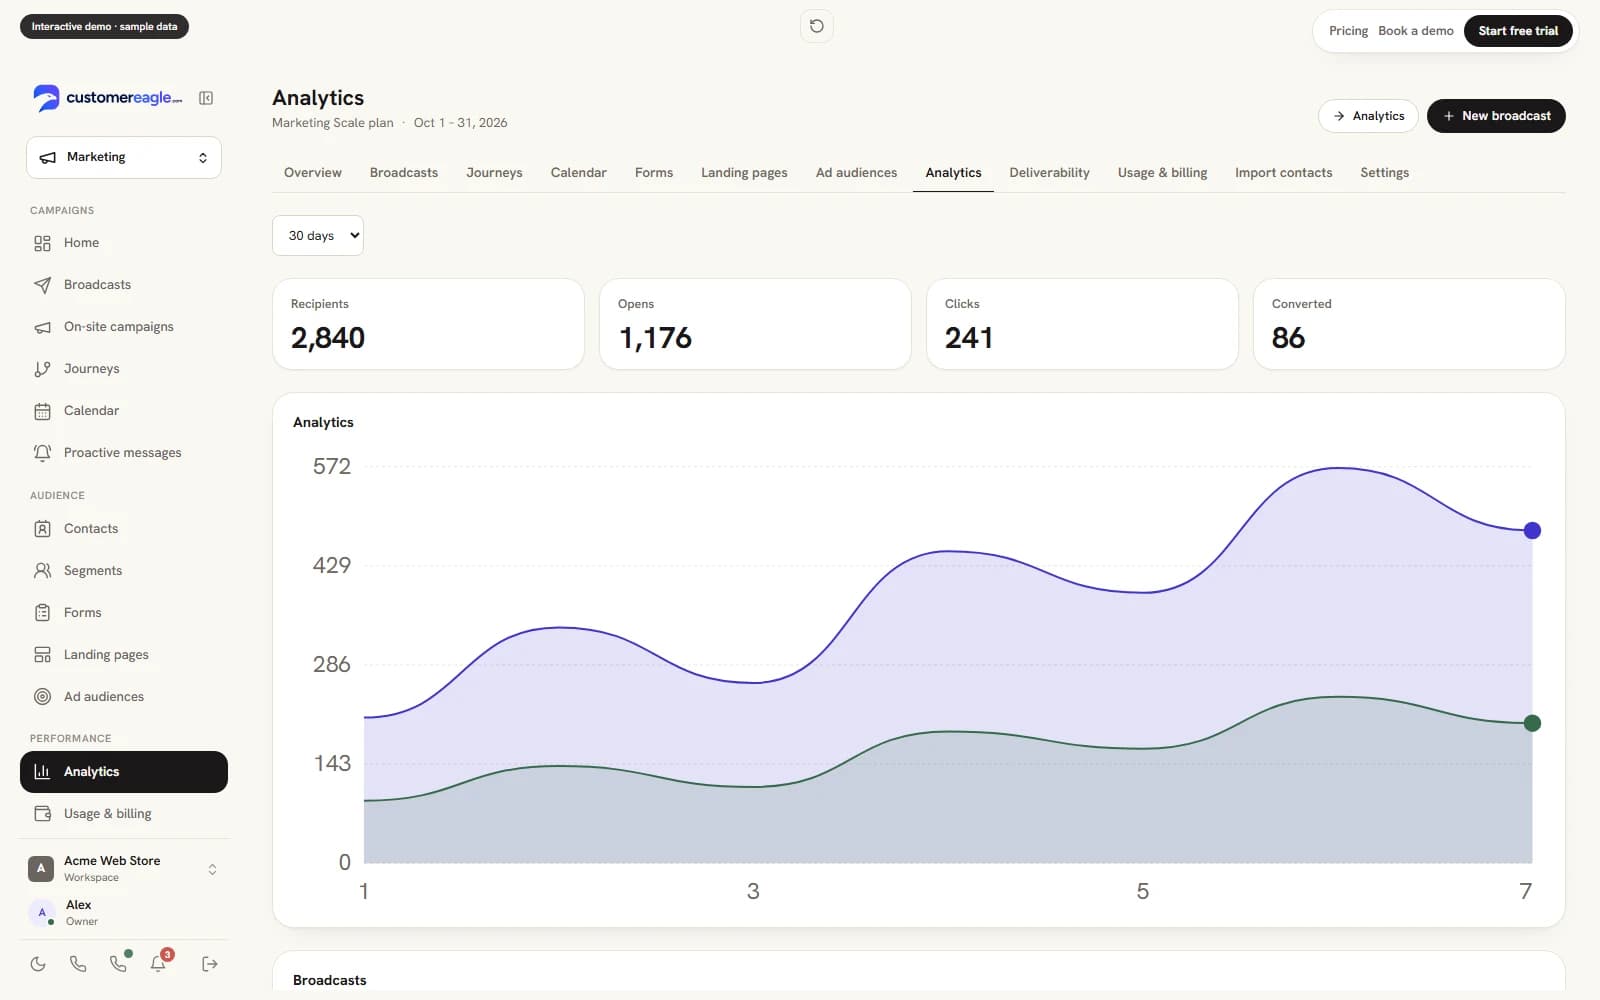Click the Book a demo link

point(1416,31)
